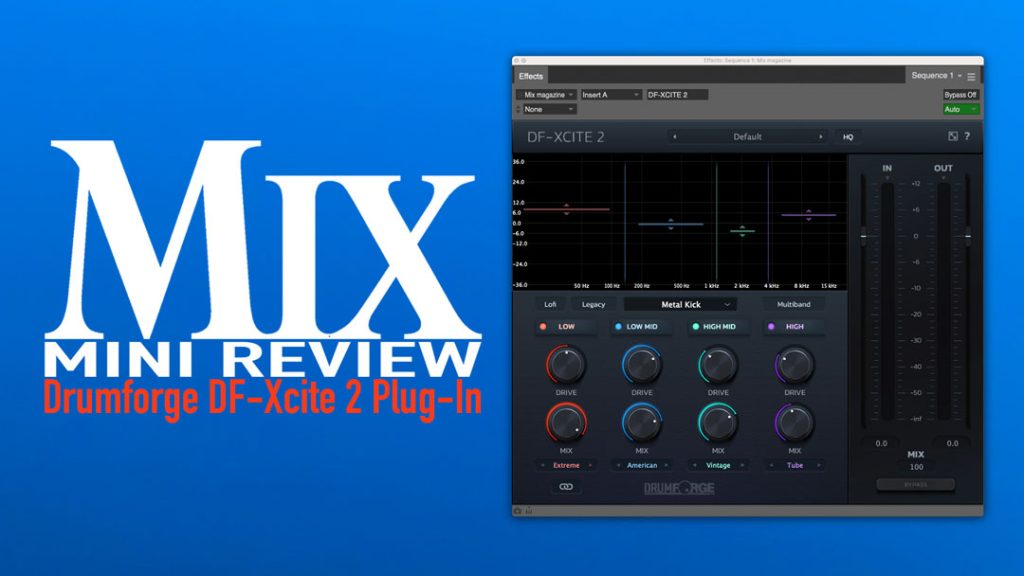Open the Insert A dropdown
1024x576 pixels.
click(x=610, y=95)
